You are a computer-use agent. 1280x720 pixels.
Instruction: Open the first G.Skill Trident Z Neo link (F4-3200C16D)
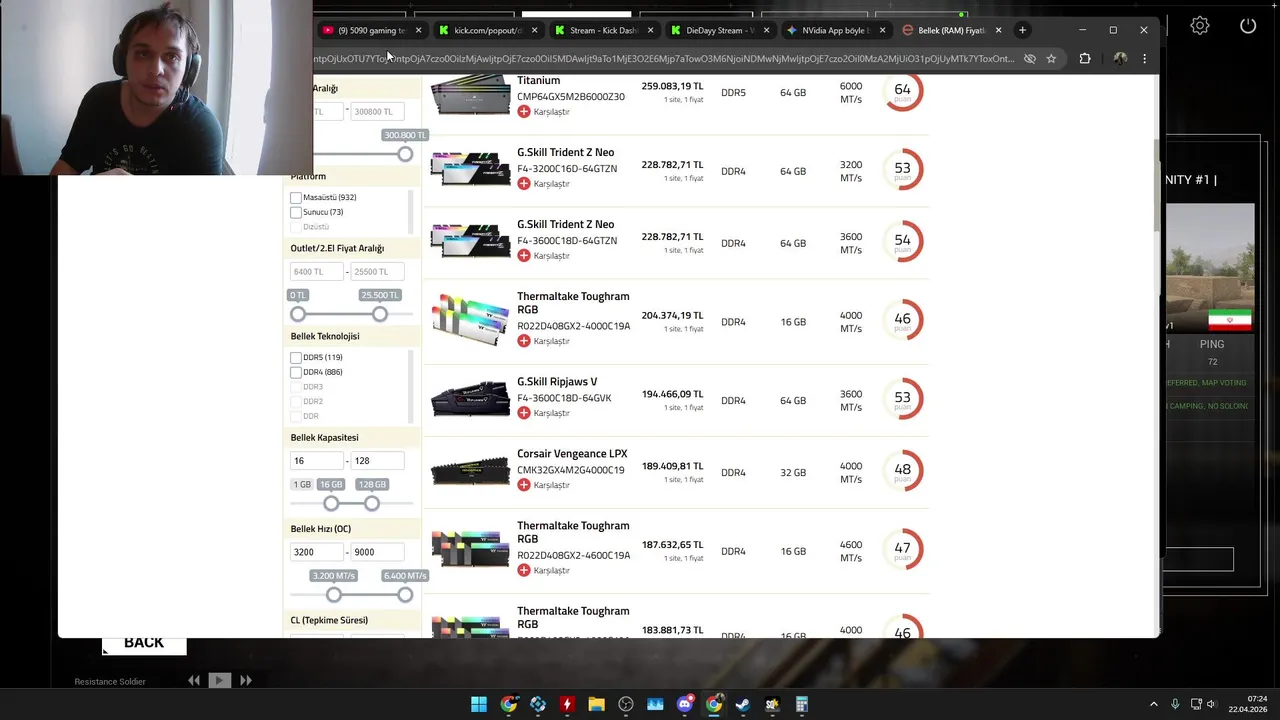pyautogui.click(x=565, y=153)
